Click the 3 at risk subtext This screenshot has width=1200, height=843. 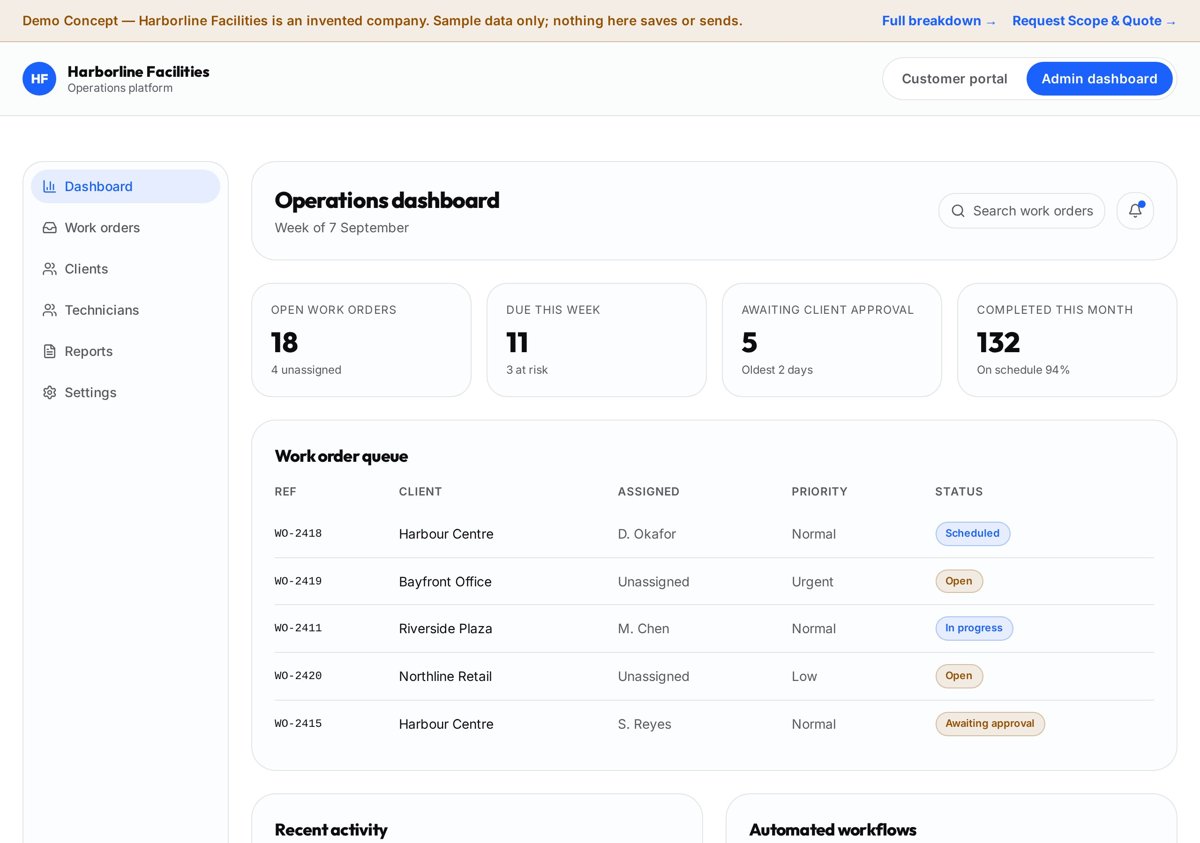pos(527,370)
